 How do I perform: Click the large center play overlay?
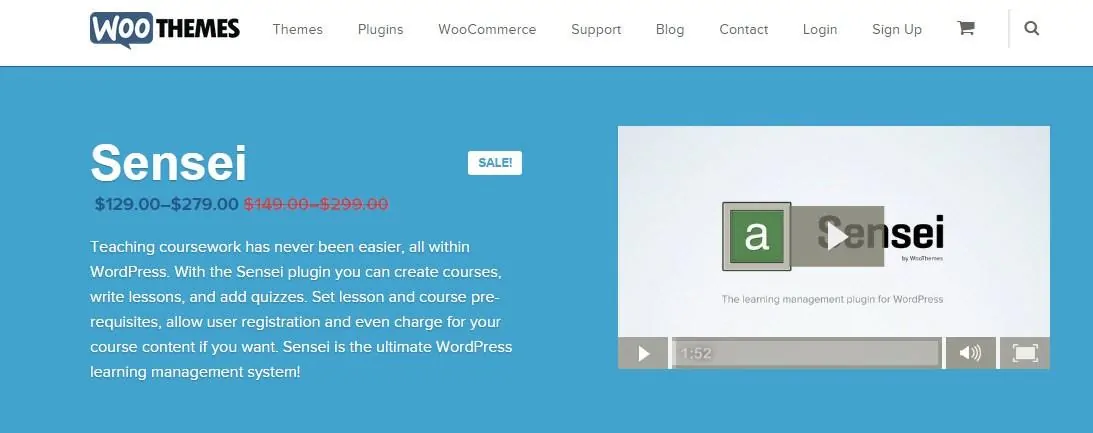point(838,236)
